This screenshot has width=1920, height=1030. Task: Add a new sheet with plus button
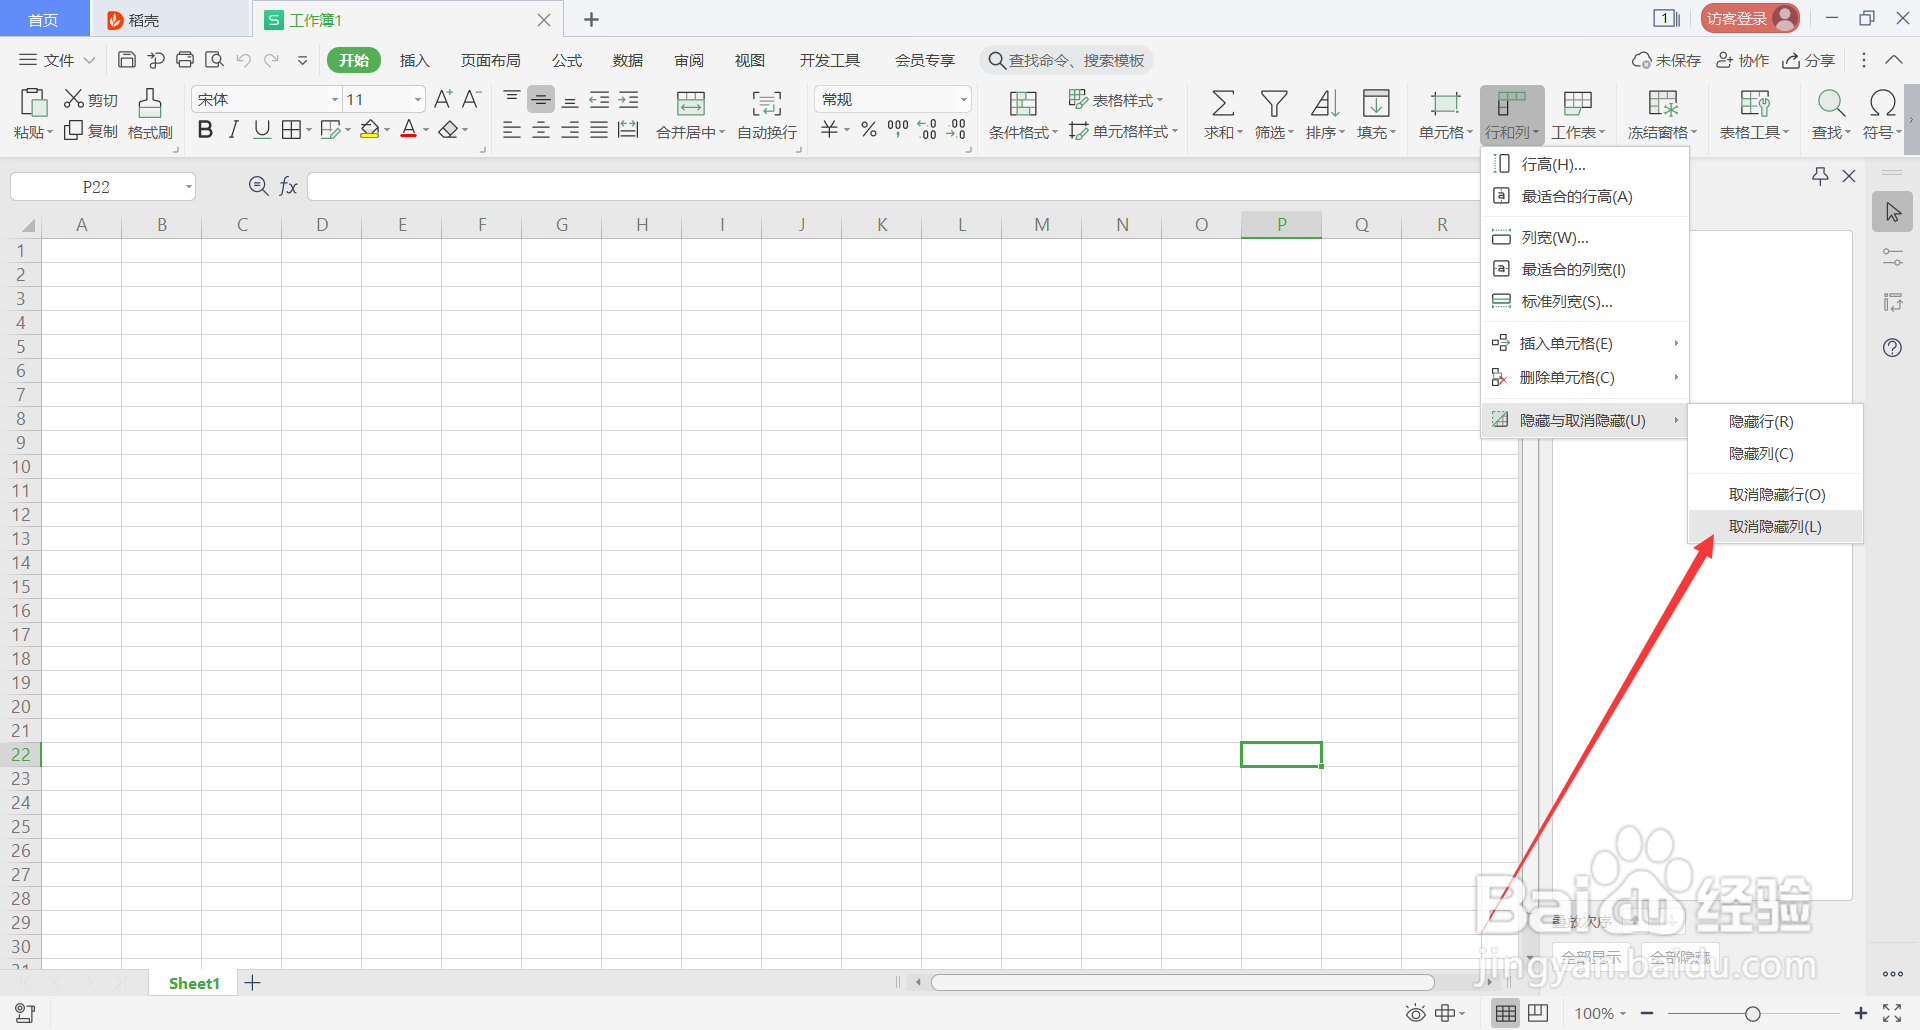[x=253, y=983]
